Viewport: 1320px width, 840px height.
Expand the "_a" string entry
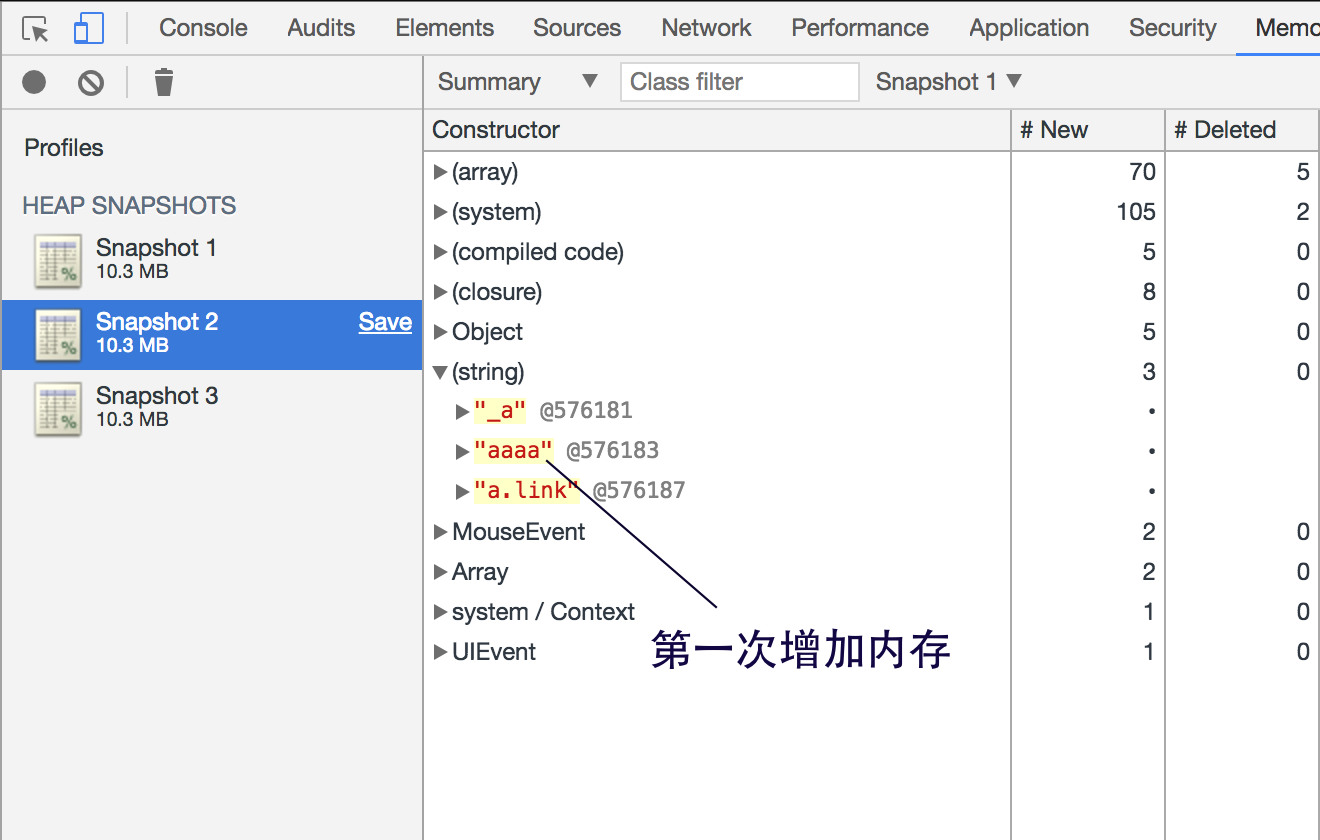coord(462,411)
